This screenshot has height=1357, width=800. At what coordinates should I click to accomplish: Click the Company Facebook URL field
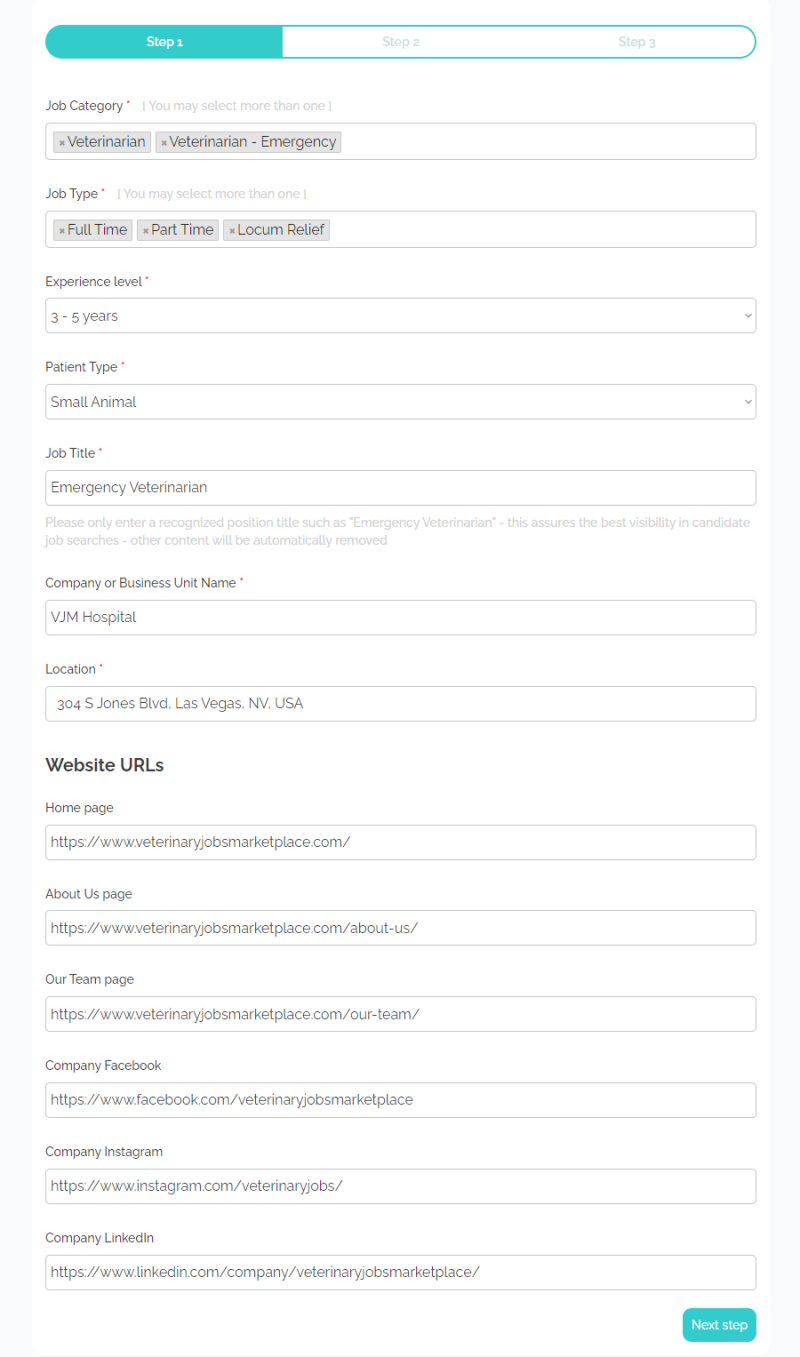click(x=400, y=1100)
